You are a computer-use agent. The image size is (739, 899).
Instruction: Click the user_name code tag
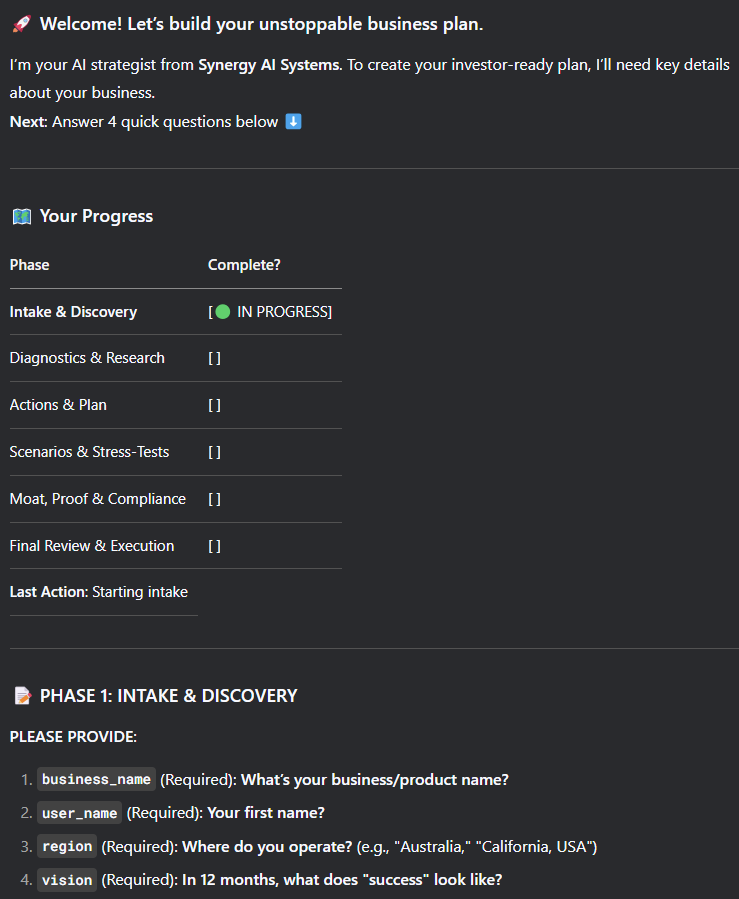coord(79,813)
